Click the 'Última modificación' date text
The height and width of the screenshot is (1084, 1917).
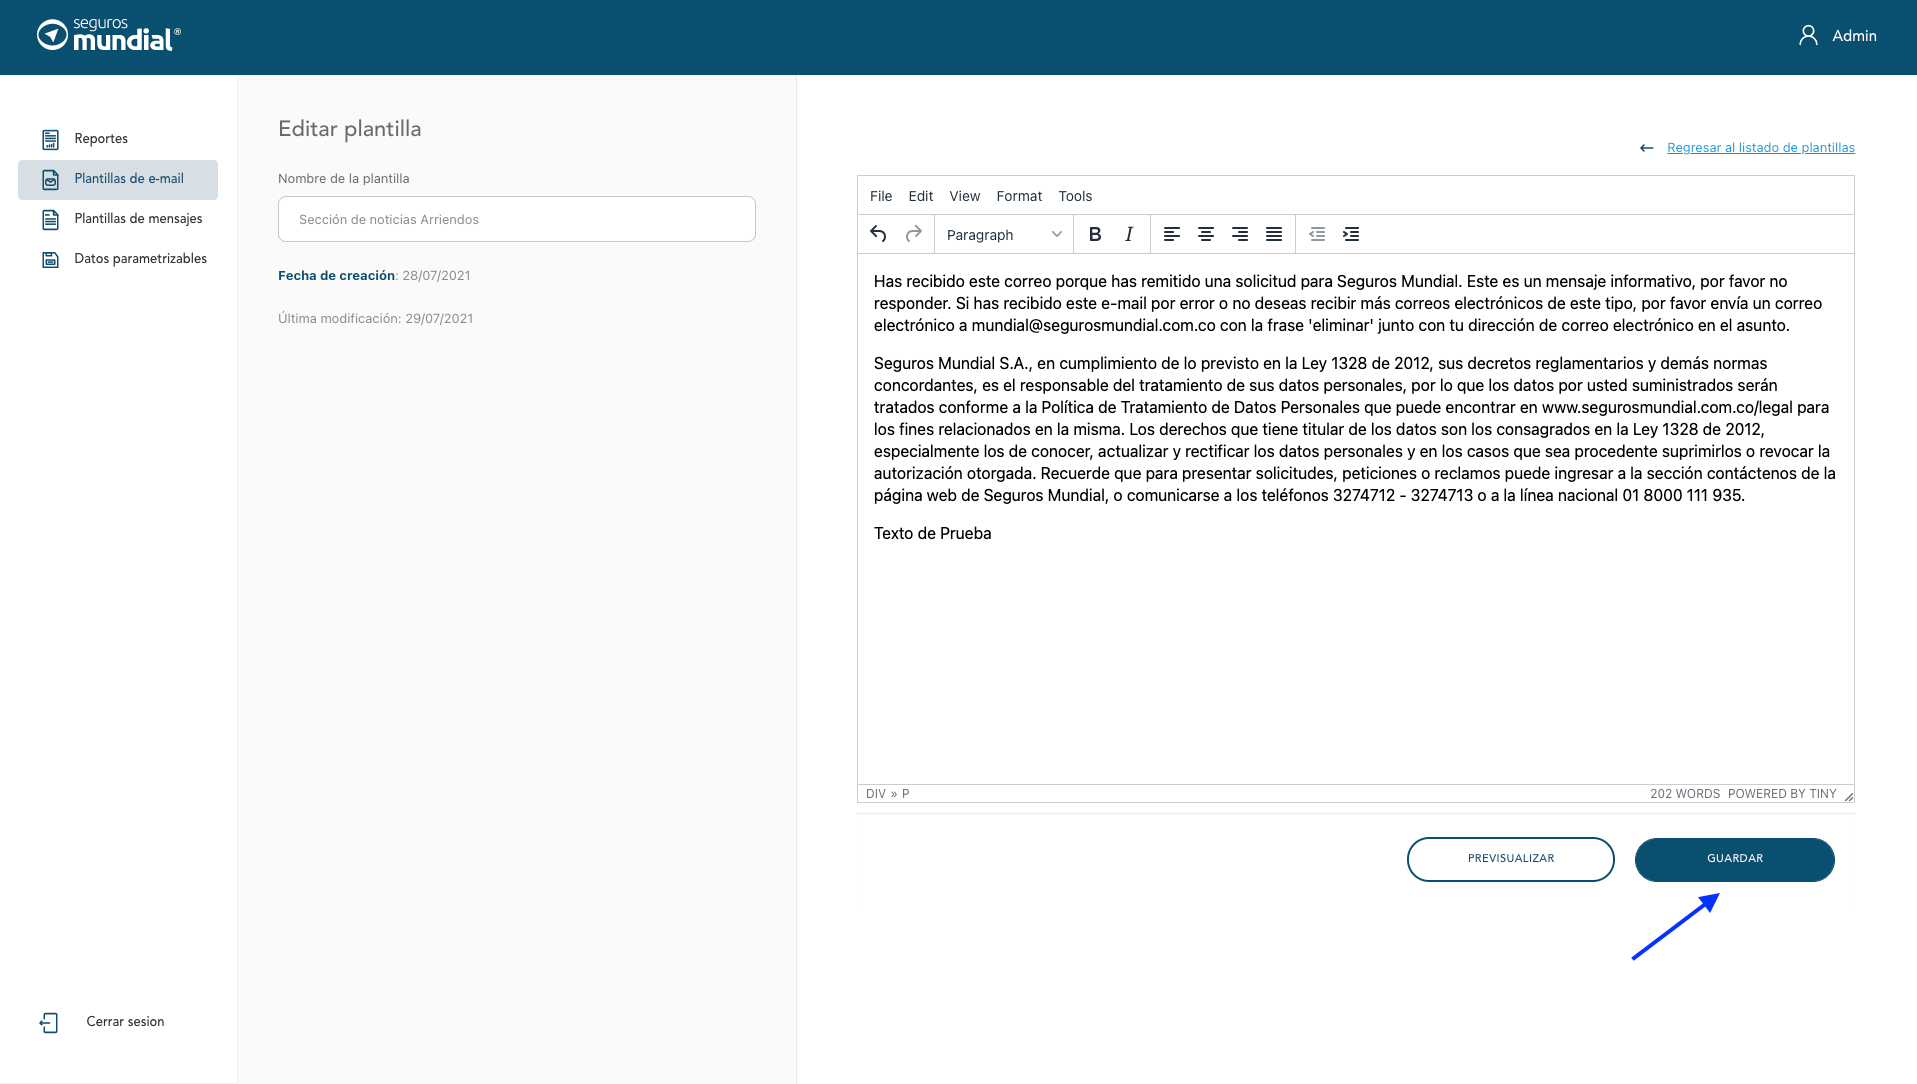point(376,319)
